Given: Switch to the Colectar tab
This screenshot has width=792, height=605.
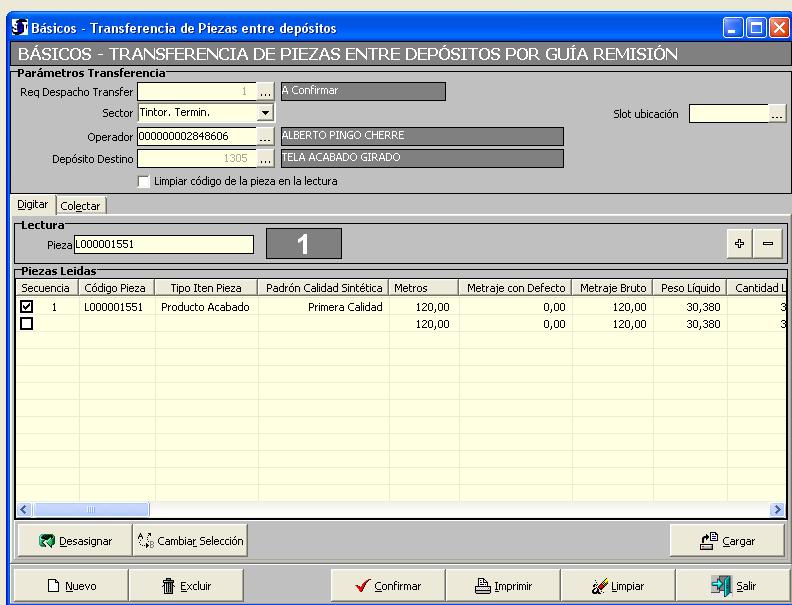Looking at the screenshot, I should [80, 205].
